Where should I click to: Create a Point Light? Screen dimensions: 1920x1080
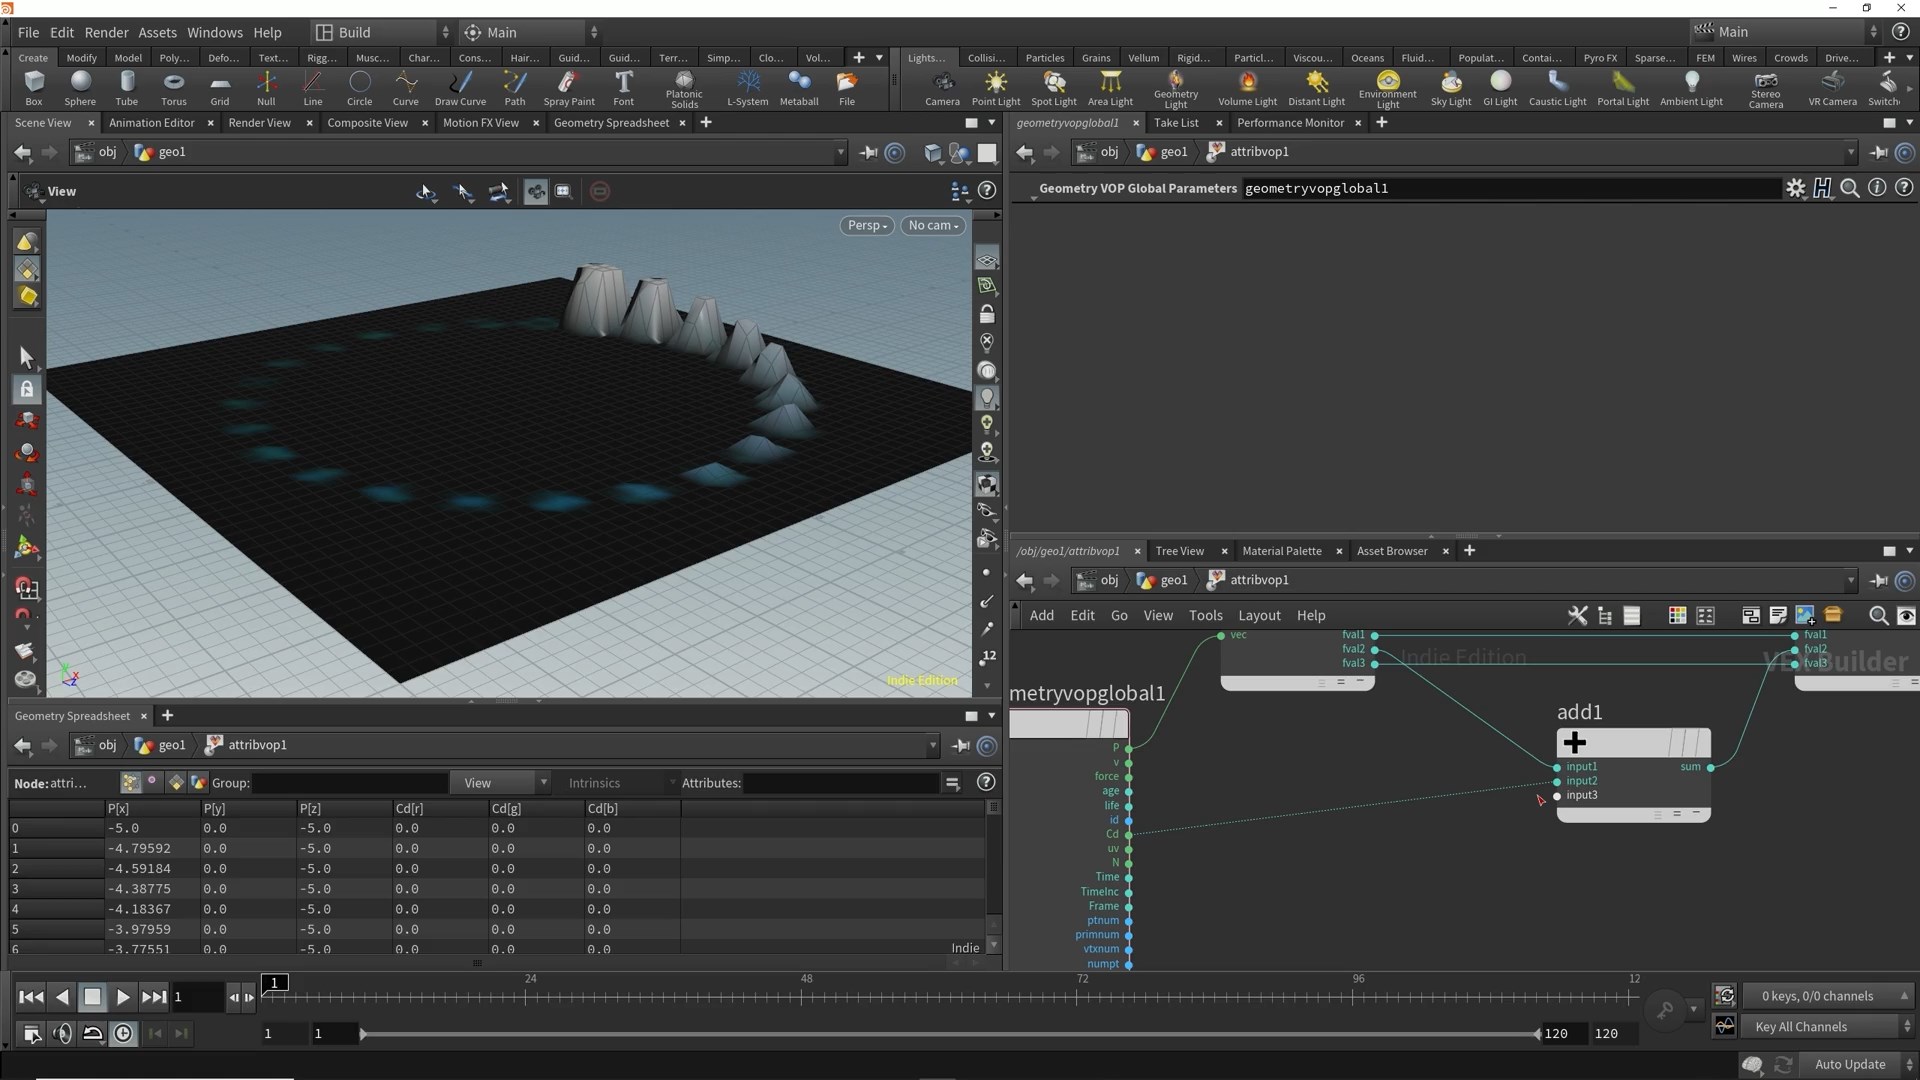[996, 88]
